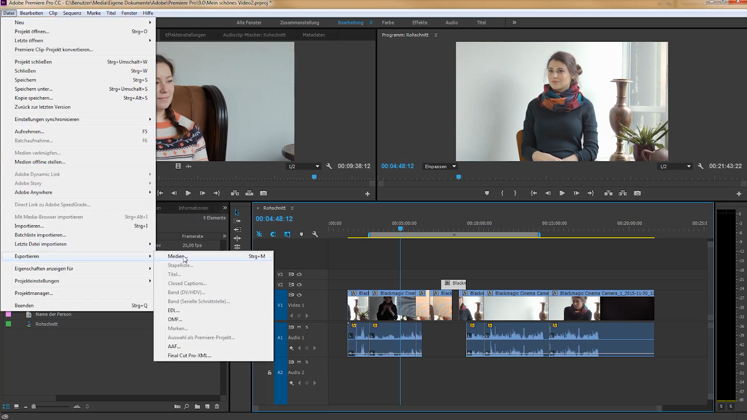Mute audio track A1
The image size is (747, 420).
pyautogui.click(x=299, y=327)
